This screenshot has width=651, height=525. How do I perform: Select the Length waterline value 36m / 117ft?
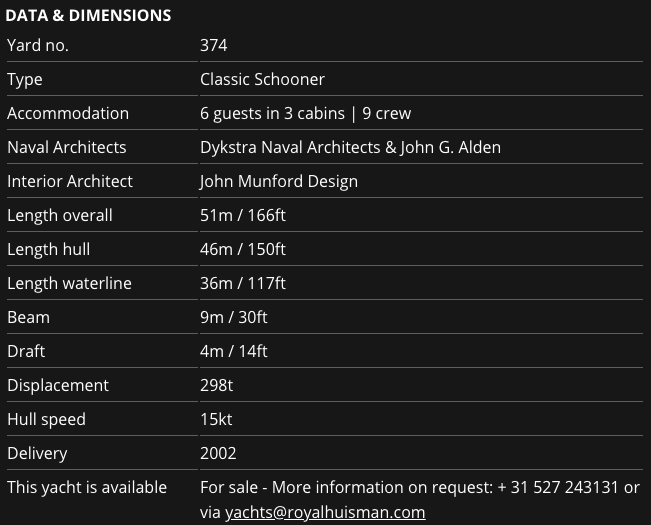pos(243,283)
